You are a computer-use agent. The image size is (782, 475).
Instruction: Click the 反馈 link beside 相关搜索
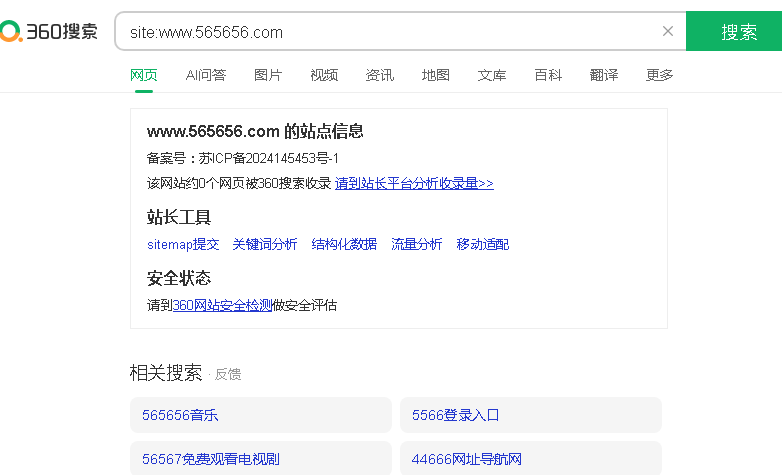(228, 374)
